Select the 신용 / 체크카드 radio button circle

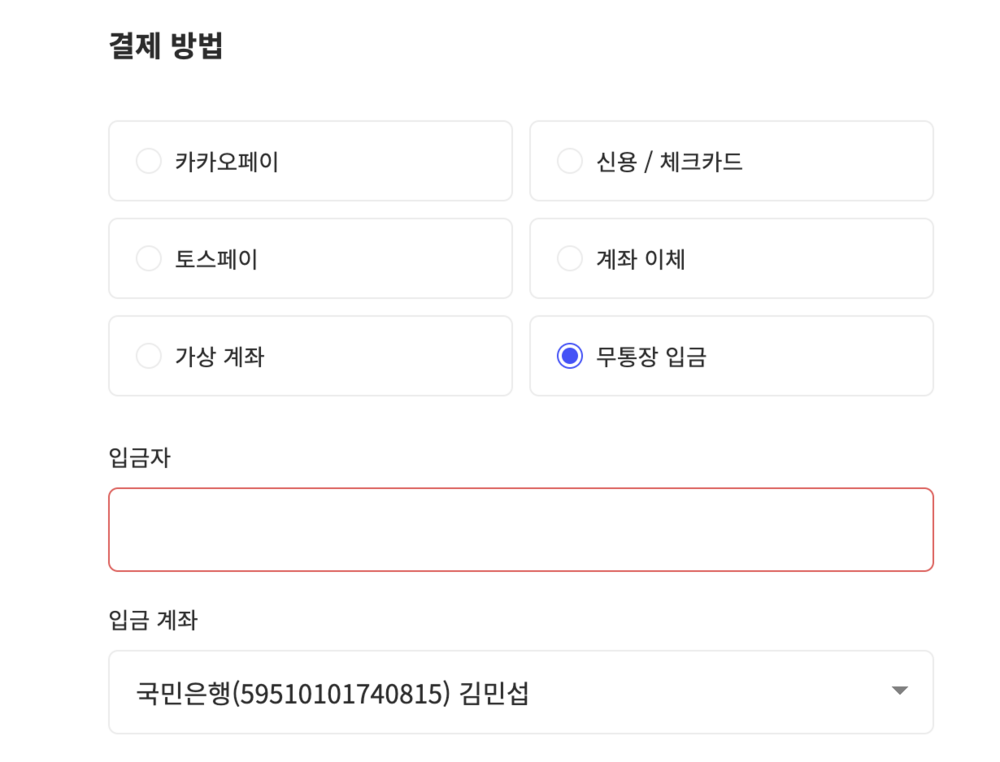tap(569, 161)
